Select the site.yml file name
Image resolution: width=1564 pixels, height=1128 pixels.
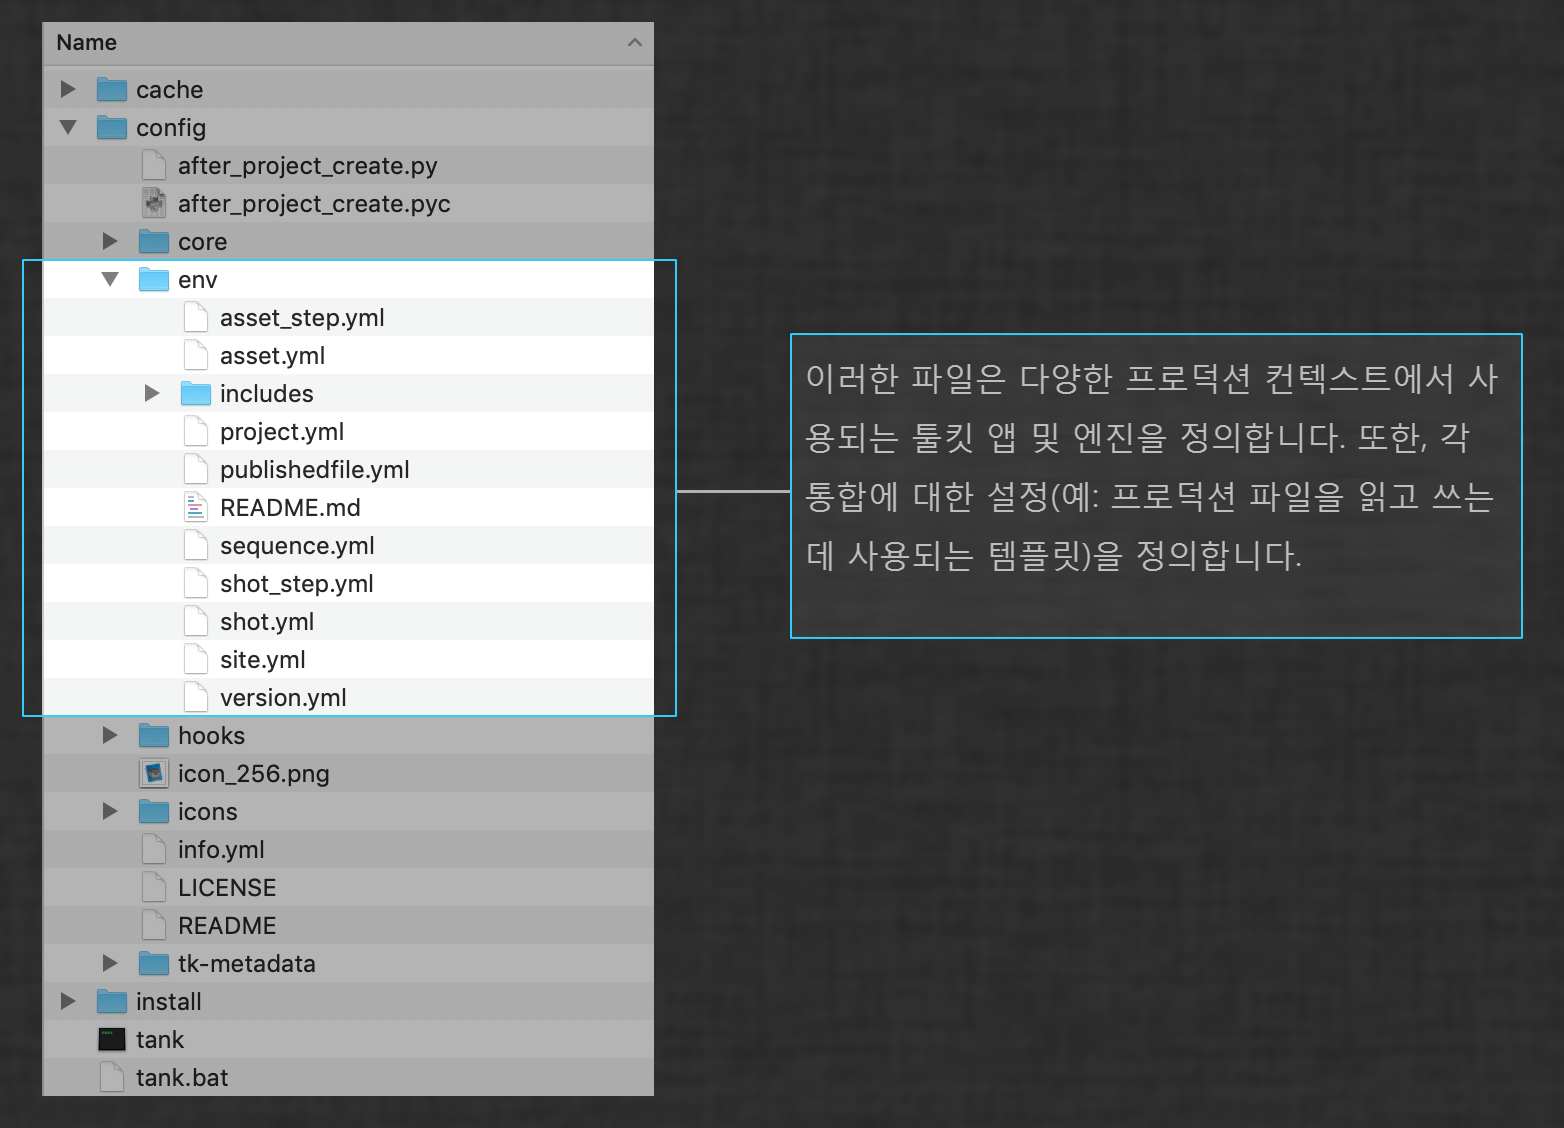tap(263, 660)
